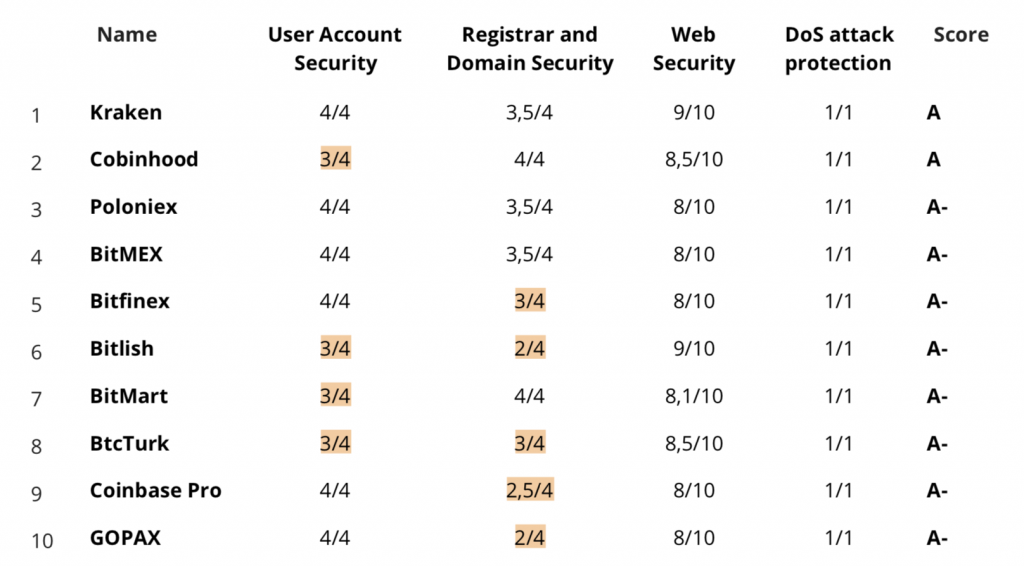Click the User Account Security header
Screen dimensions: 1024x566
(335, 48)
